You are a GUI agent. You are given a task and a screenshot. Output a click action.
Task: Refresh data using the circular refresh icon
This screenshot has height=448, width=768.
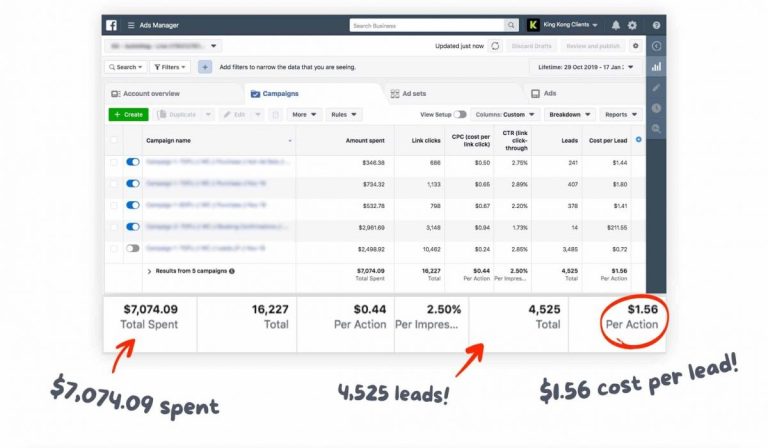[x=495, y=46]
